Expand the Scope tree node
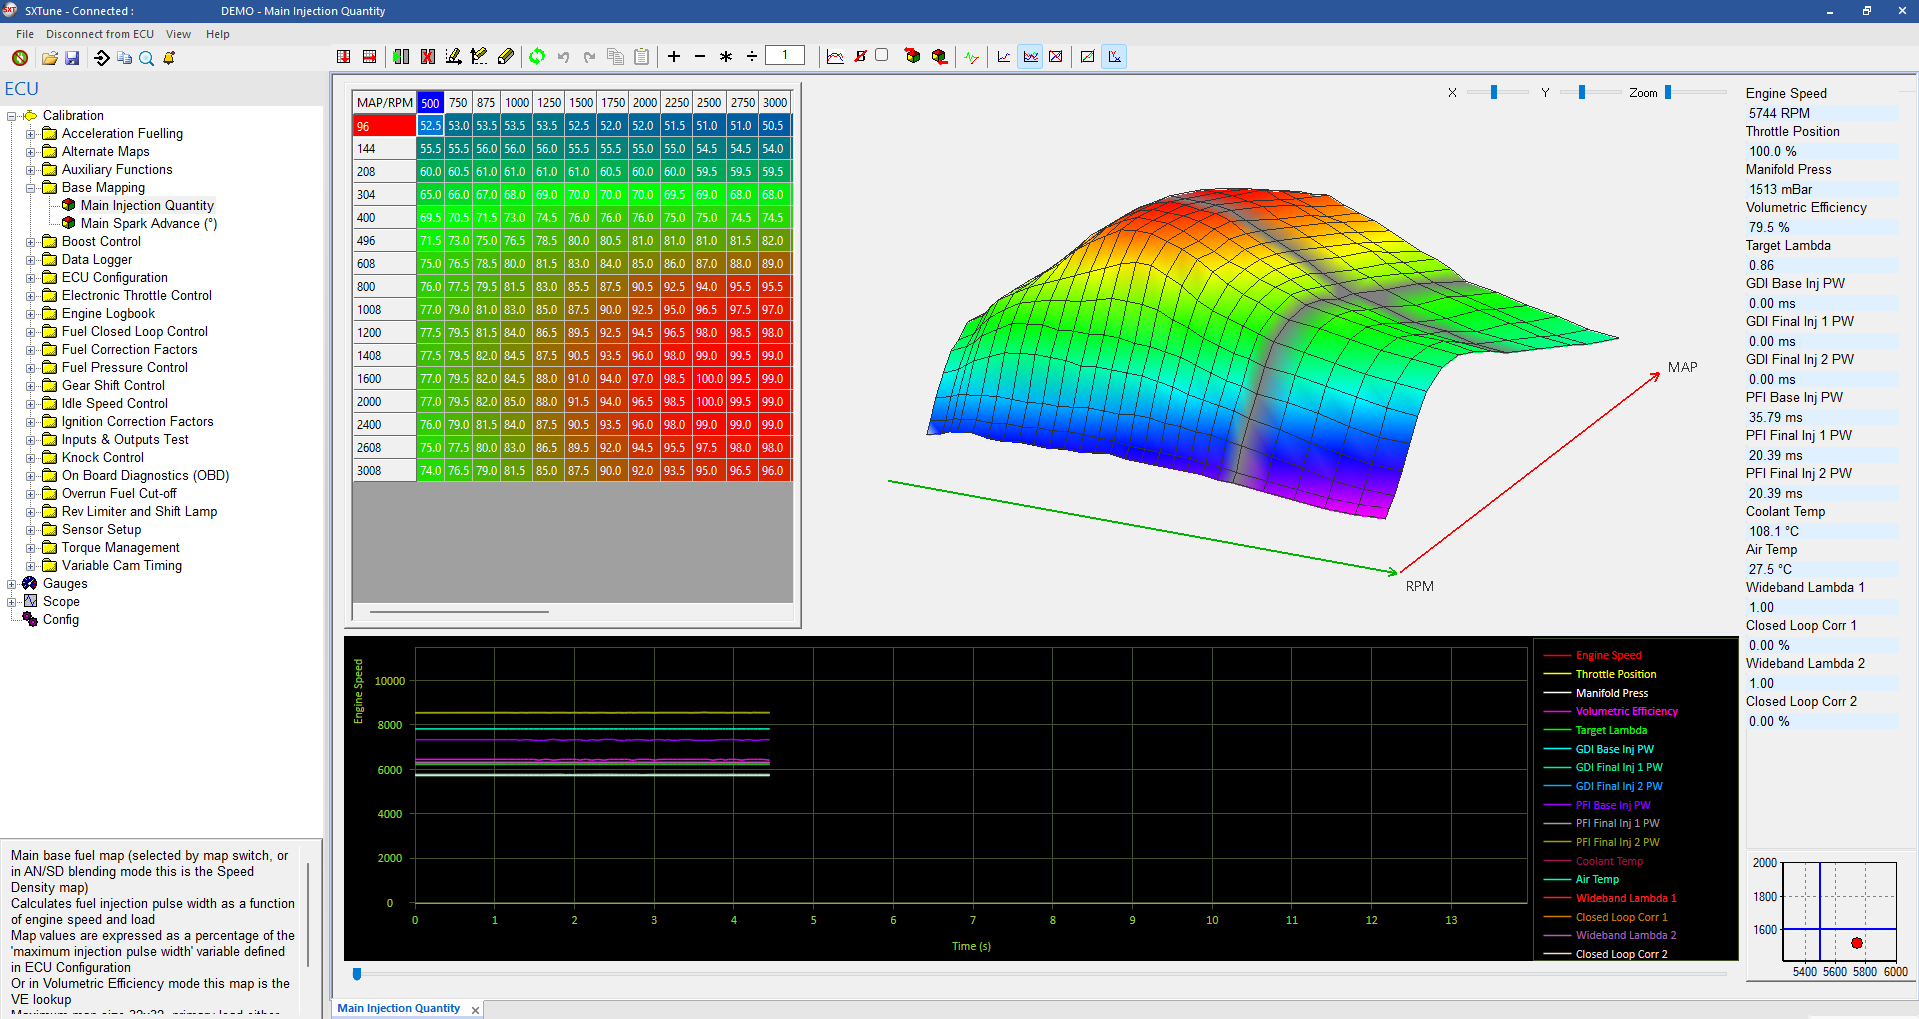Viewport: 1919px width, 1019px height. click(x=12, y=602)
